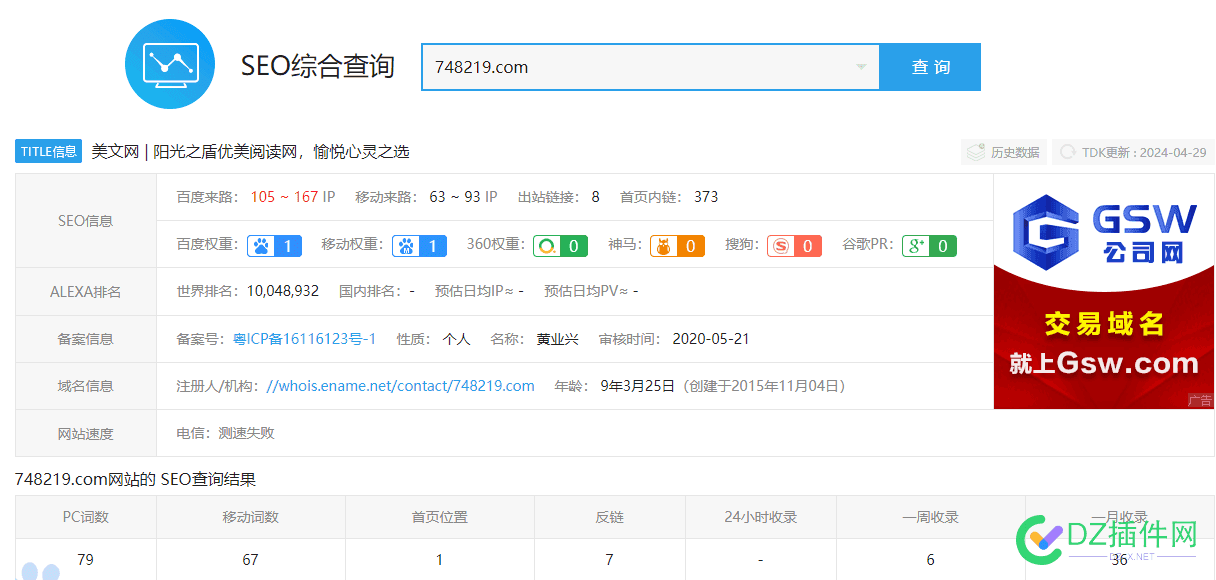1216x580 pixels.
Task: Expand the domain history dropdown arrow
Action: pos(861,67)
